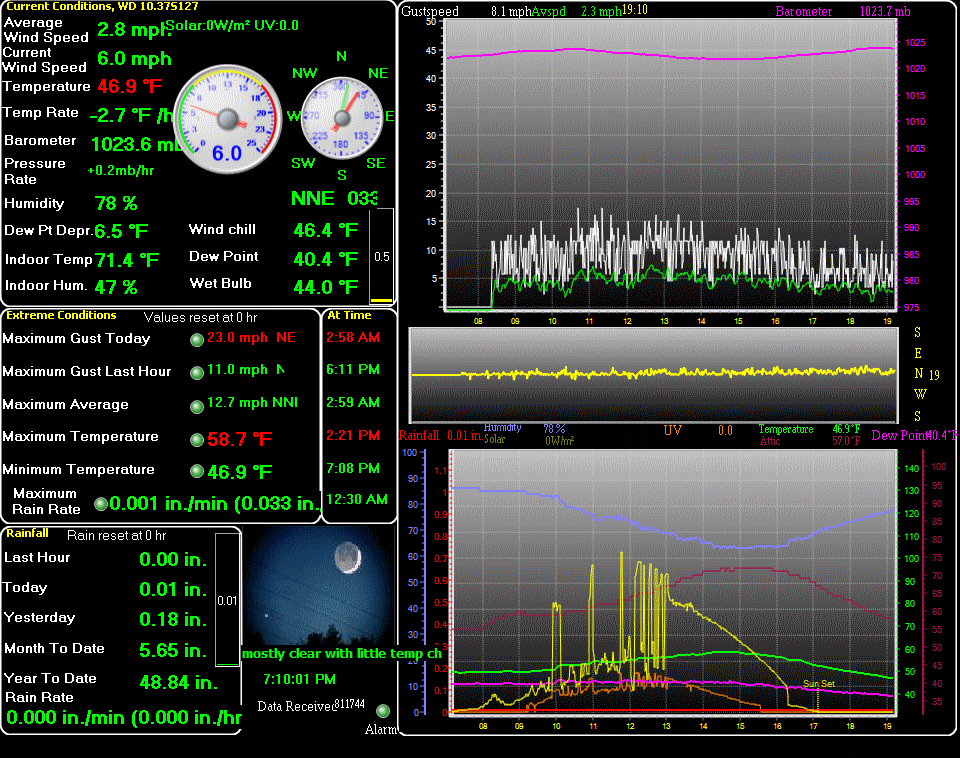
Task: Click the green light beside Maximum Temperature
Action: [197, 440]
